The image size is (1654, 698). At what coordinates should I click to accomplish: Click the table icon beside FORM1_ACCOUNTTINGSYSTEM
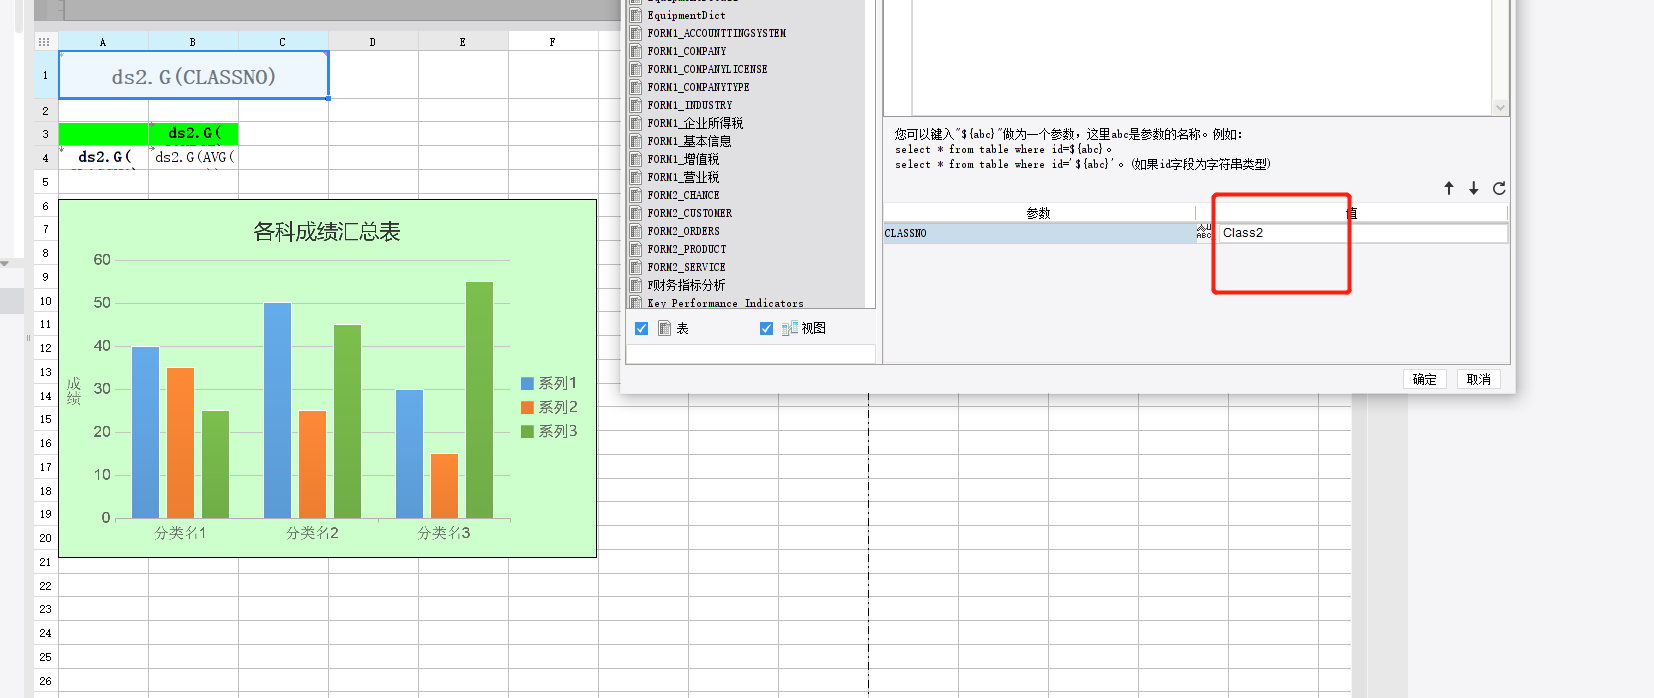pos(636,33)
